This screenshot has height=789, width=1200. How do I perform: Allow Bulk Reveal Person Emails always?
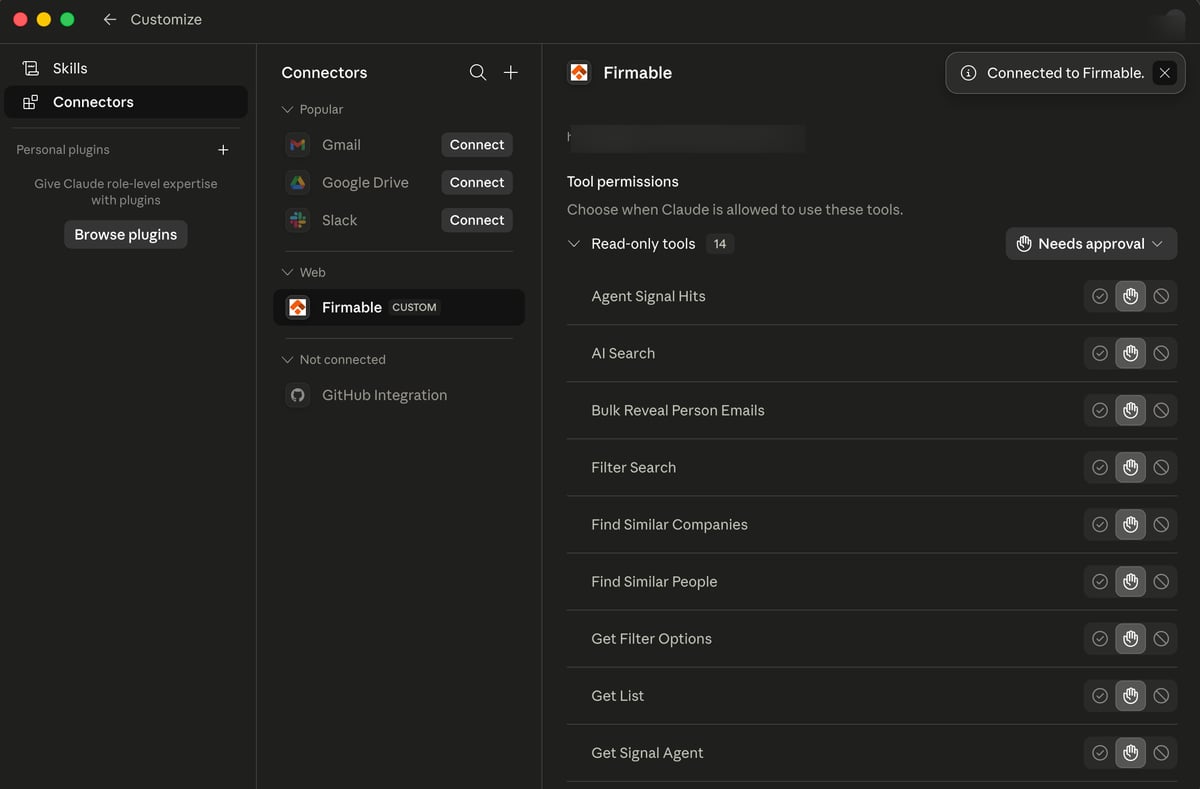pyautogui.click(x=1100, y=410)
